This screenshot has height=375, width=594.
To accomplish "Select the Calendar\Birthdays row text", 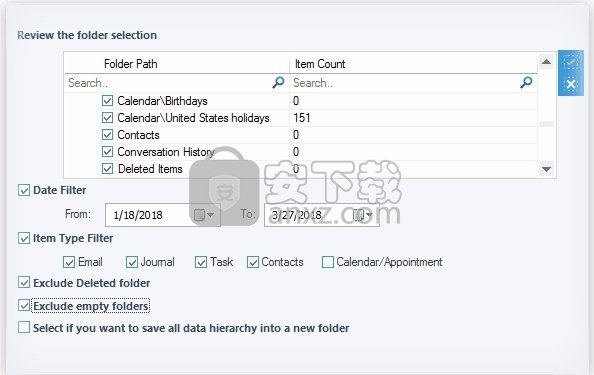I will pos(162,101).
